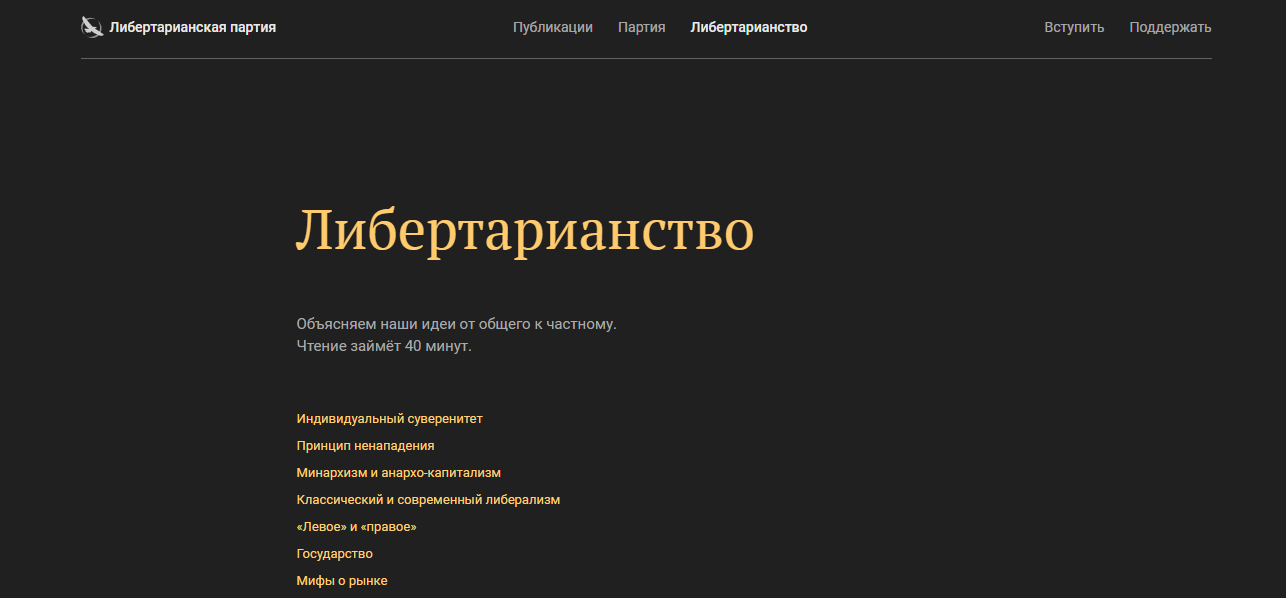Jump to «Индивидуальный суверенитет» chapter
Screen dimensions: 1286x598
(389, 419)
